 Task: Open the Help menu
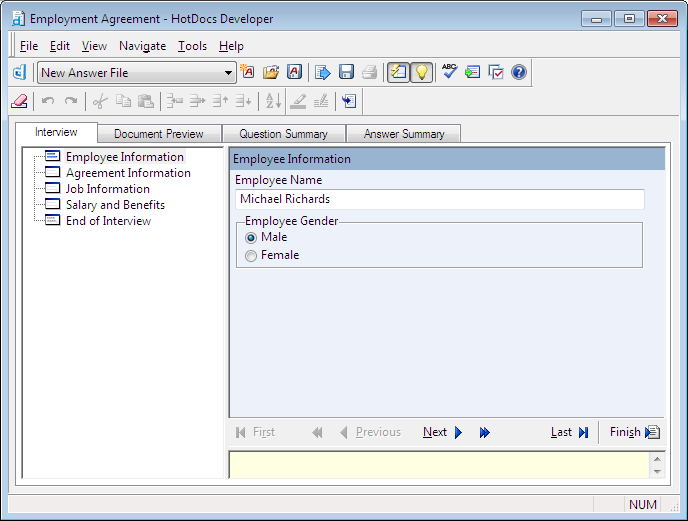click(x=231, y=46)
